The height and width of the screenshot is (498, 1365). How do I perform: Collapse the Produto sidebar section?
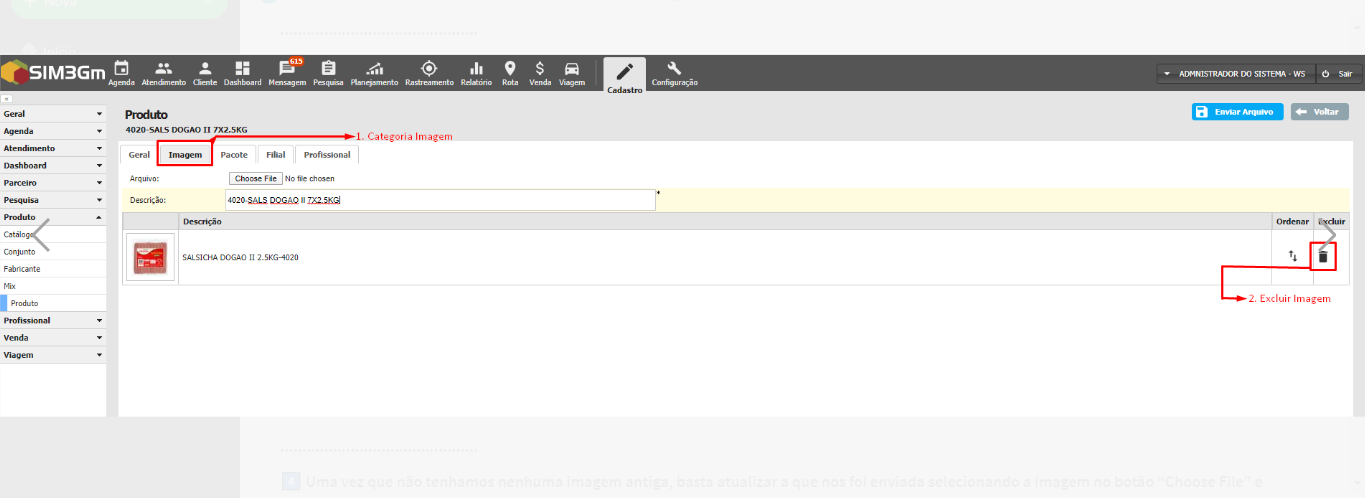click(53, 217)
